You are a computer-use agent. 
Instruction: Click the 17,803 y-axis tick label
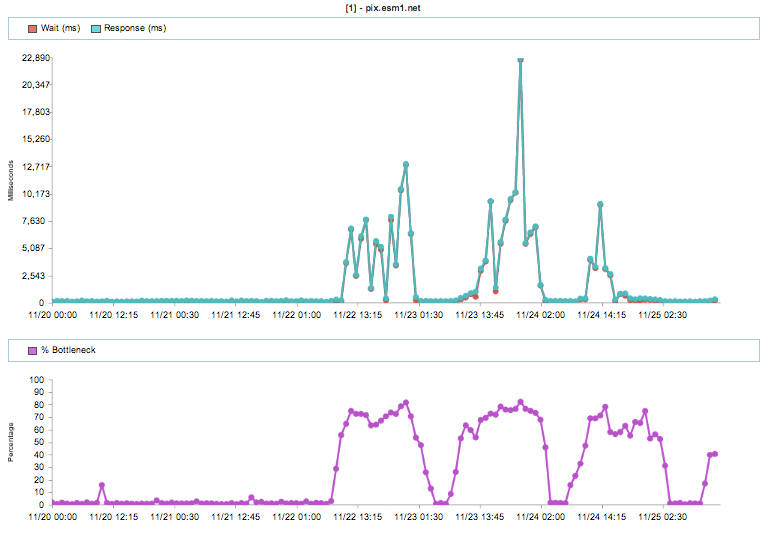[x=36, y=112]
